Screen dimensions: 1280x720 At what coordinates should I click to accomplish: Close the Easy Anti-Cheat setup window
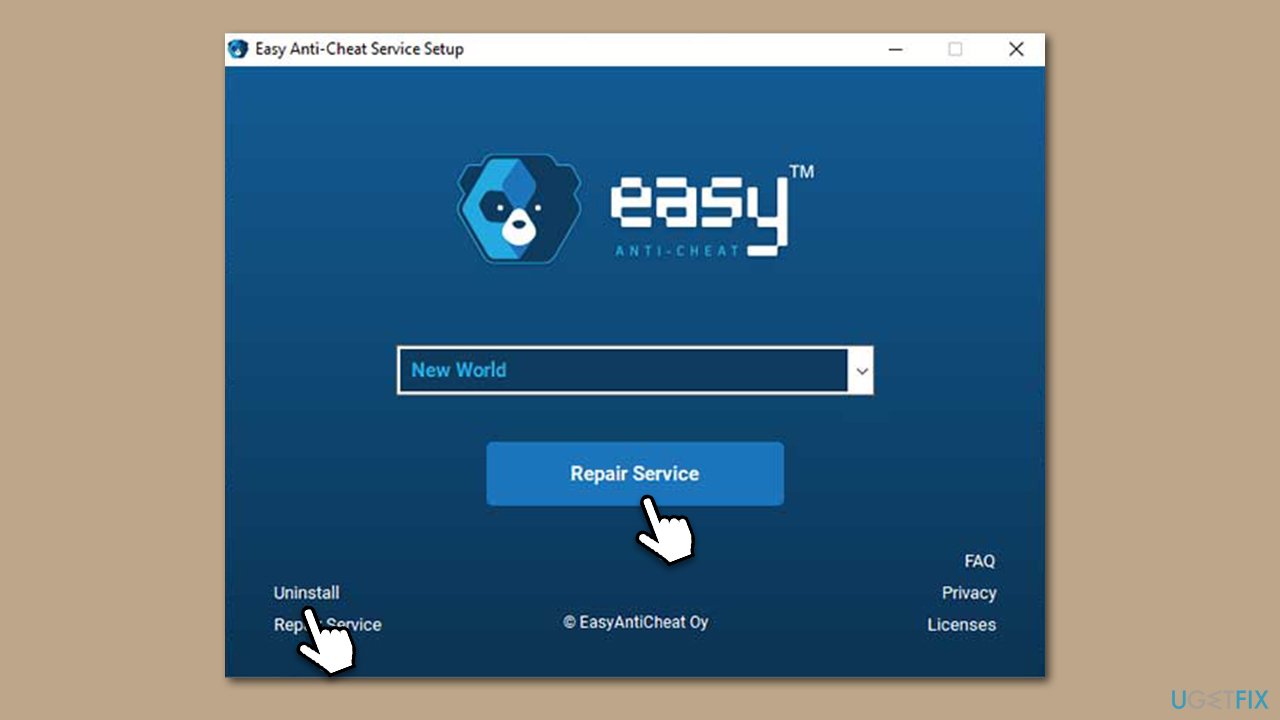[x=1016, y=49]
